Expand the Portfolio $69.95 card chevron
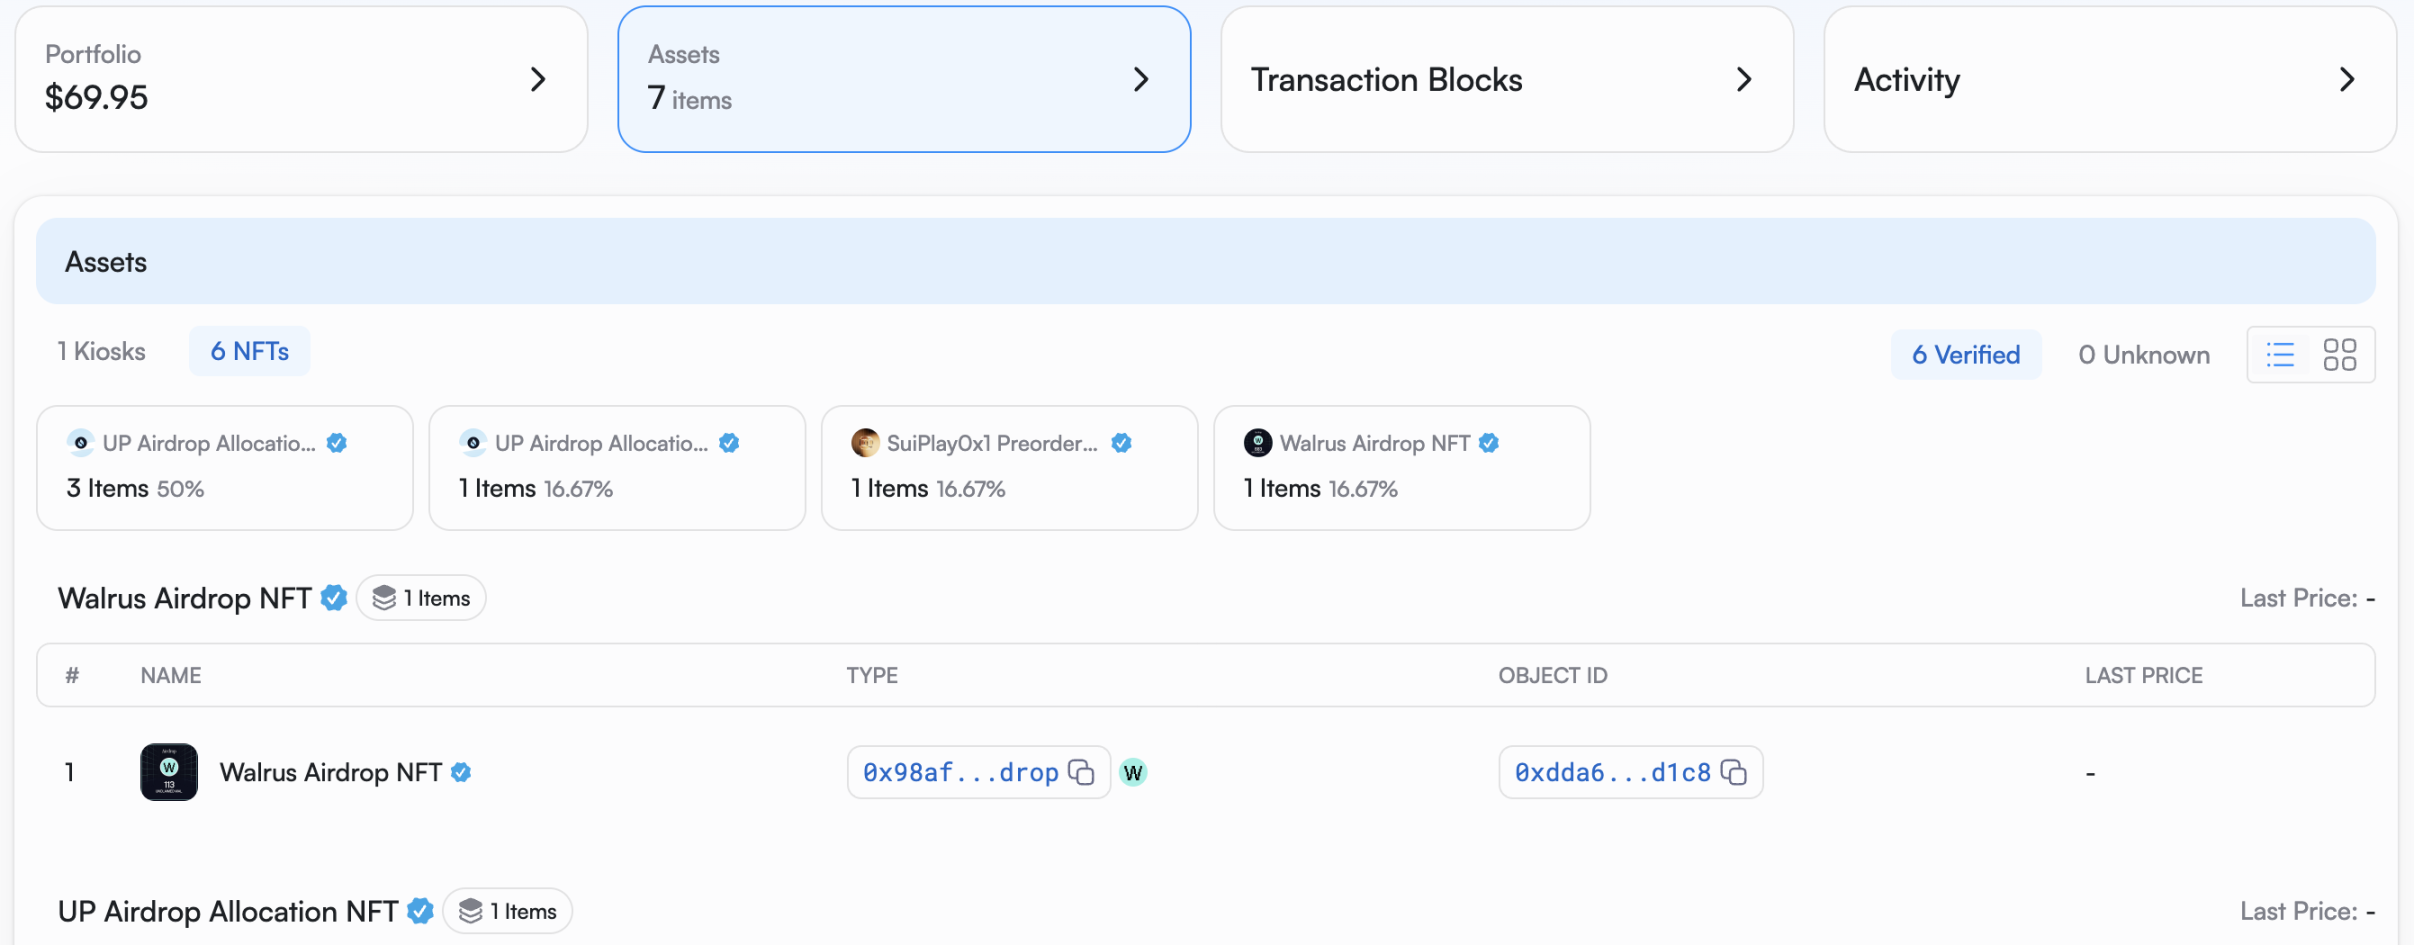Screen dimensions: 2414x945 [538, 79]
